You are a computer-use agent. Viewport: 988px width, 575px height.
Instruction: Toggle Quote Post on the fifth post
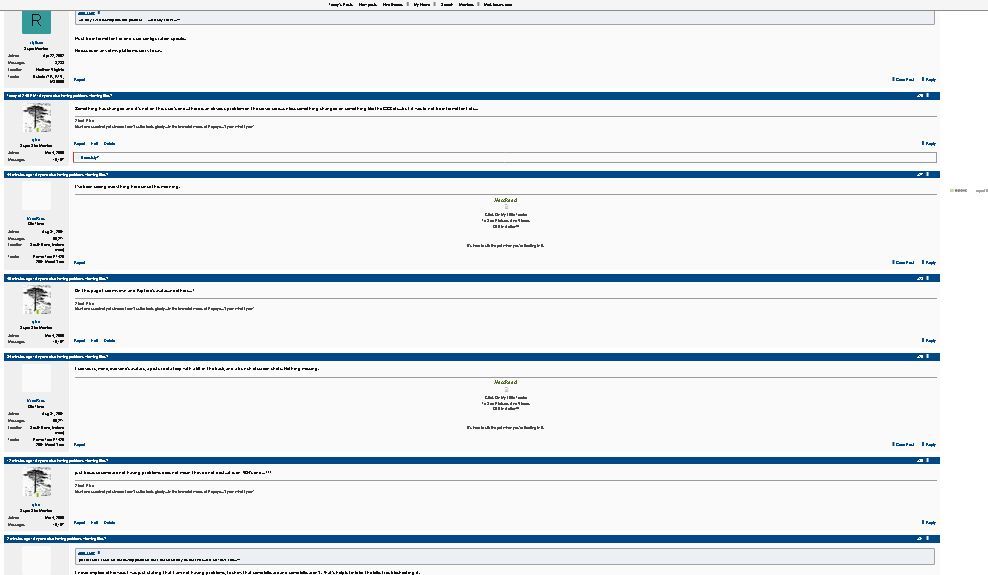903,444
